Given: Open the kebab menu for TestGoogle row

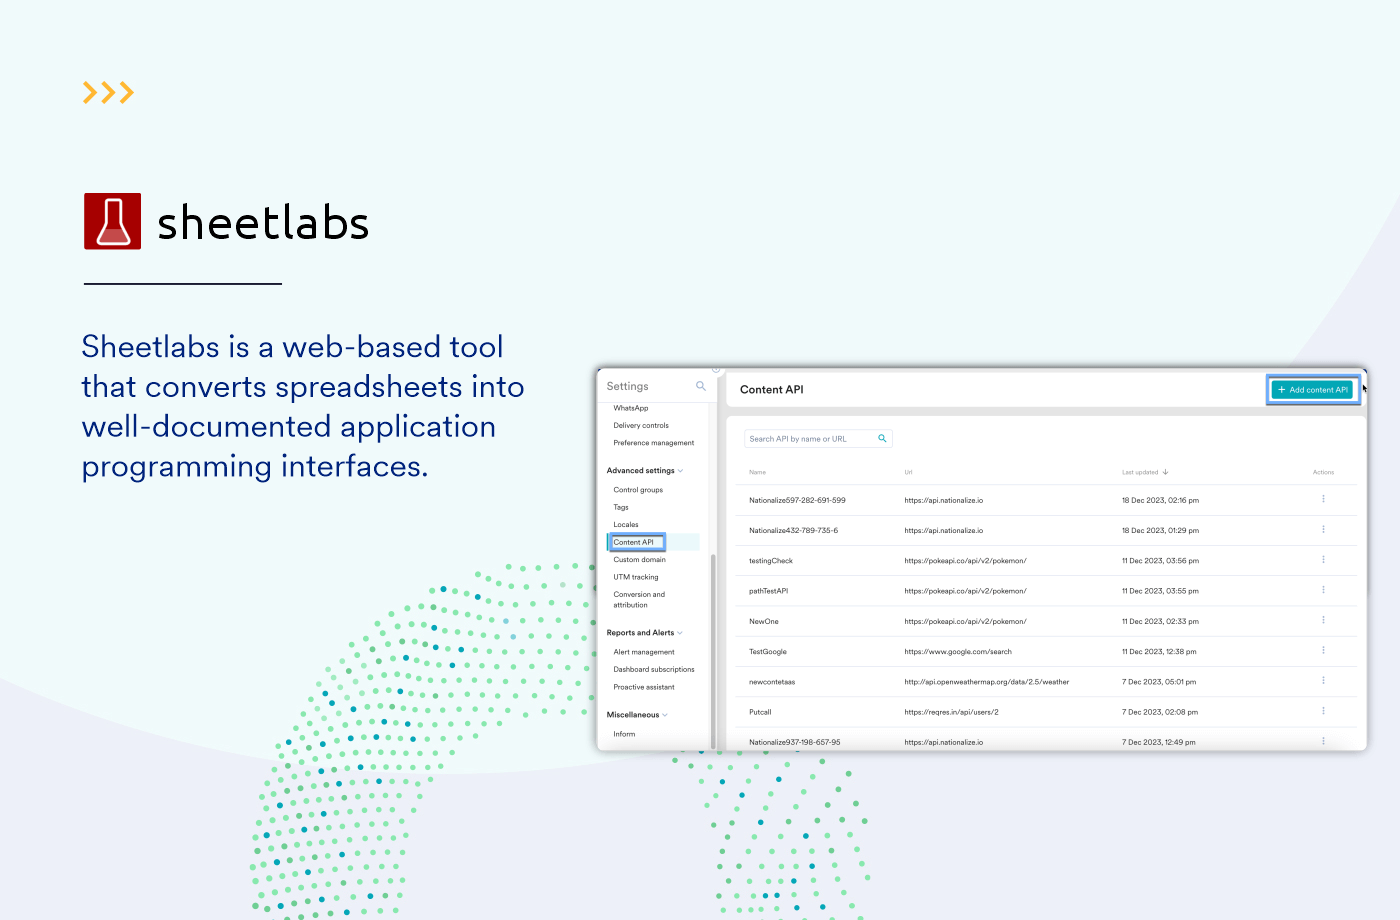Looking at the screenshot, I should [1323, 650].
